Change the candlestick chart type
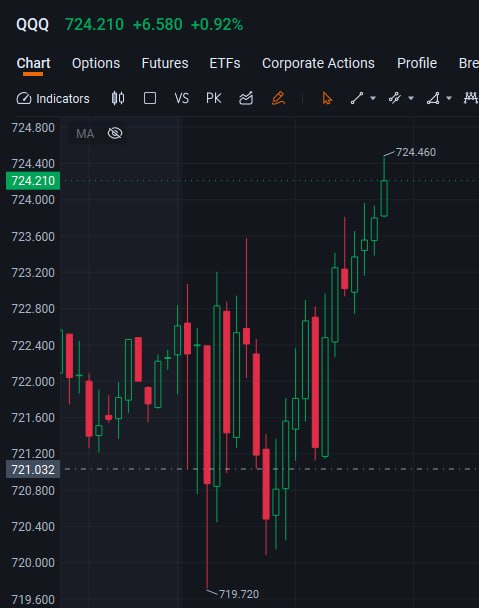The image size is (479, 608). pos(118,98)
